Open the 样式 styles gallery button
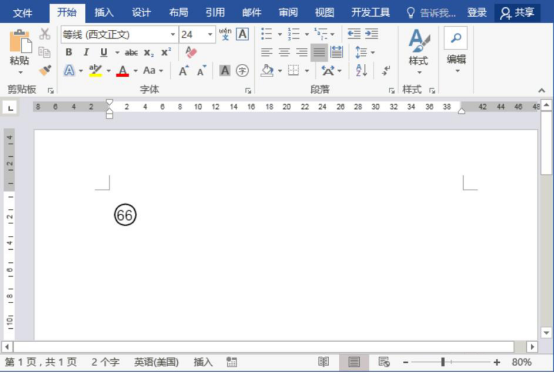 point(419,51)
